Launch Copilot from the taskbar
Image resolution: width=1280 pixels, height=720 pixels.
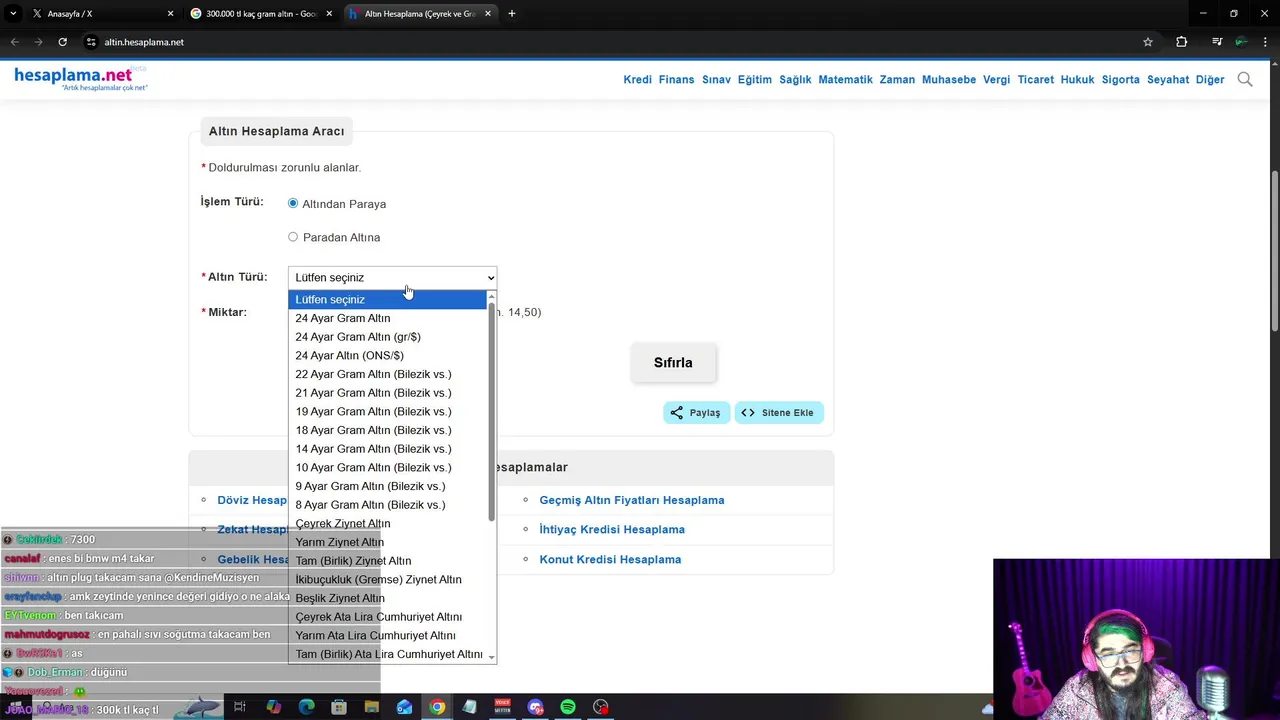[x=273, y=707]
